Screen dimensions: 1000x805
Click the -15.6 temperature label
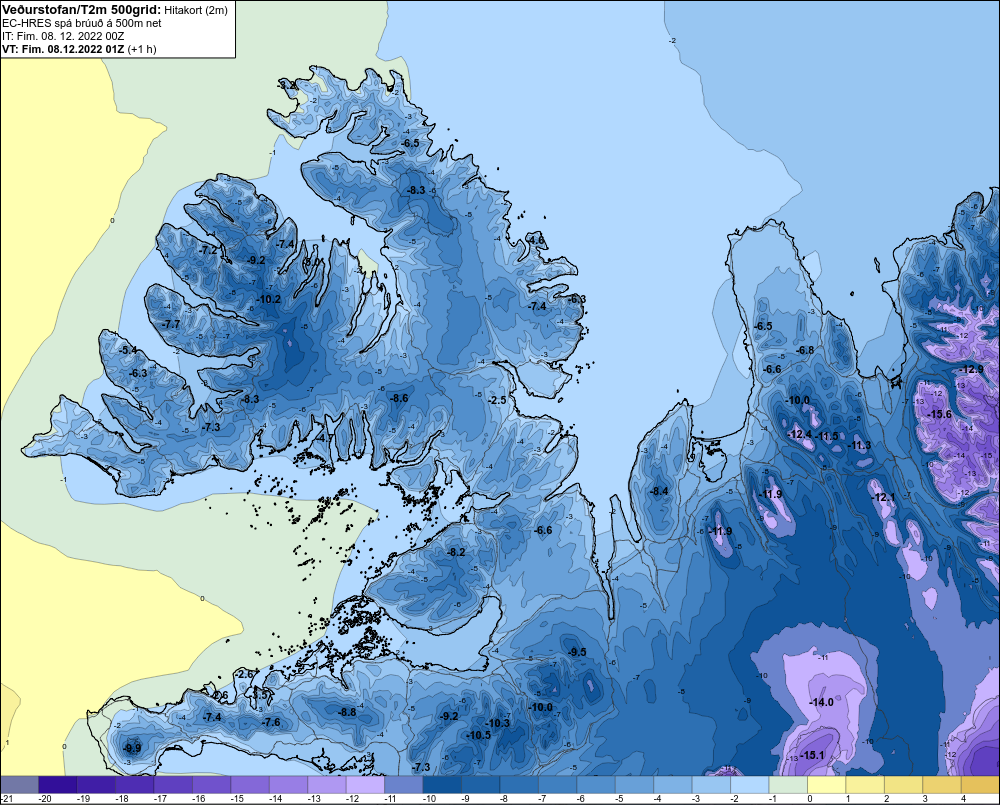pyautogui.click(x=939, y=414)
